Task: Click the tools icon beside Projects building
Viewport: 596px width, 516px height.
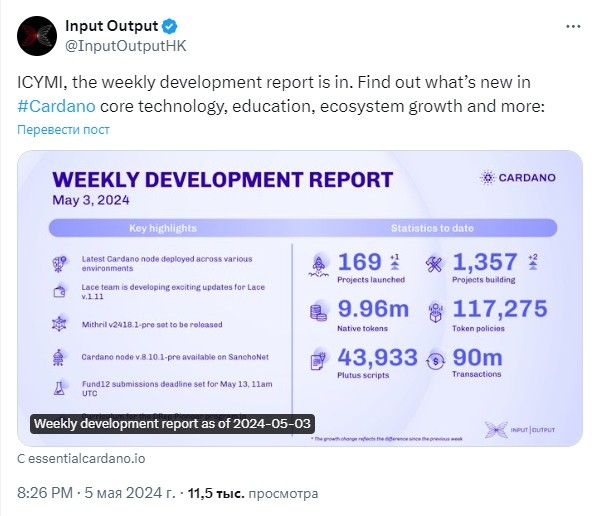Action: click(x=434, y=263)
